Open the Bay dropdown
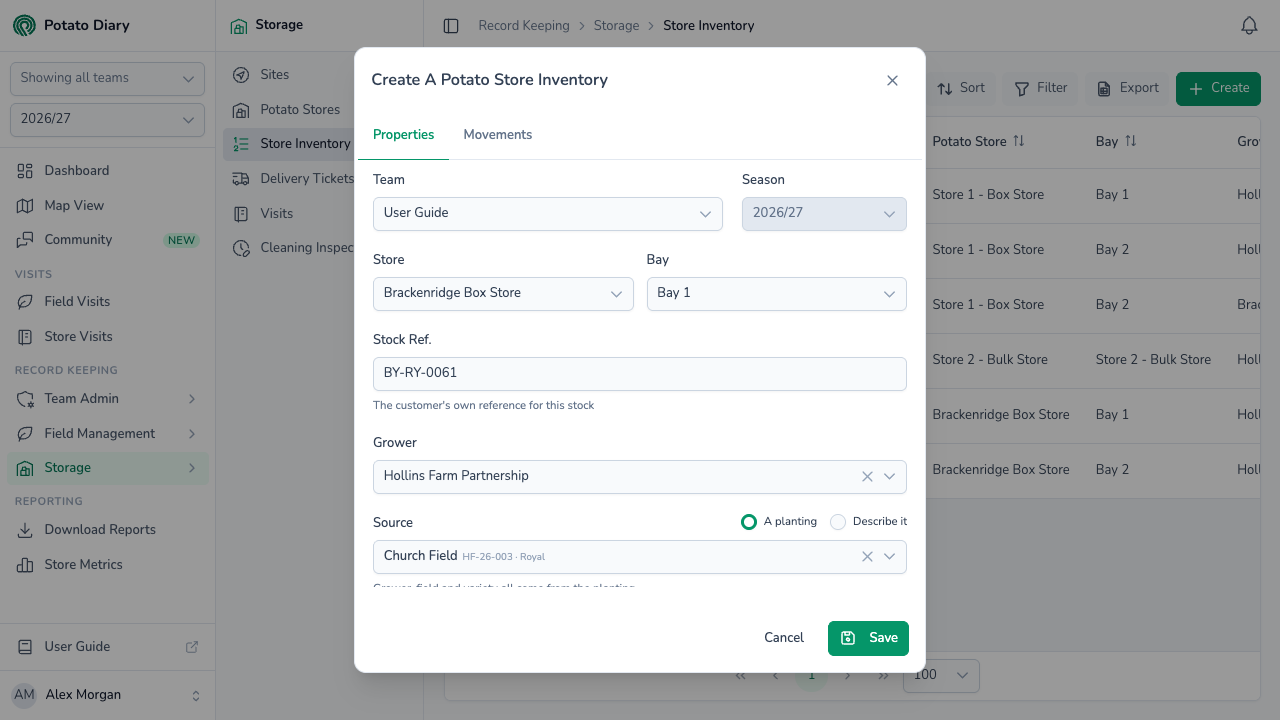The width and height of the screenshot is (1280, 720). 777,294
